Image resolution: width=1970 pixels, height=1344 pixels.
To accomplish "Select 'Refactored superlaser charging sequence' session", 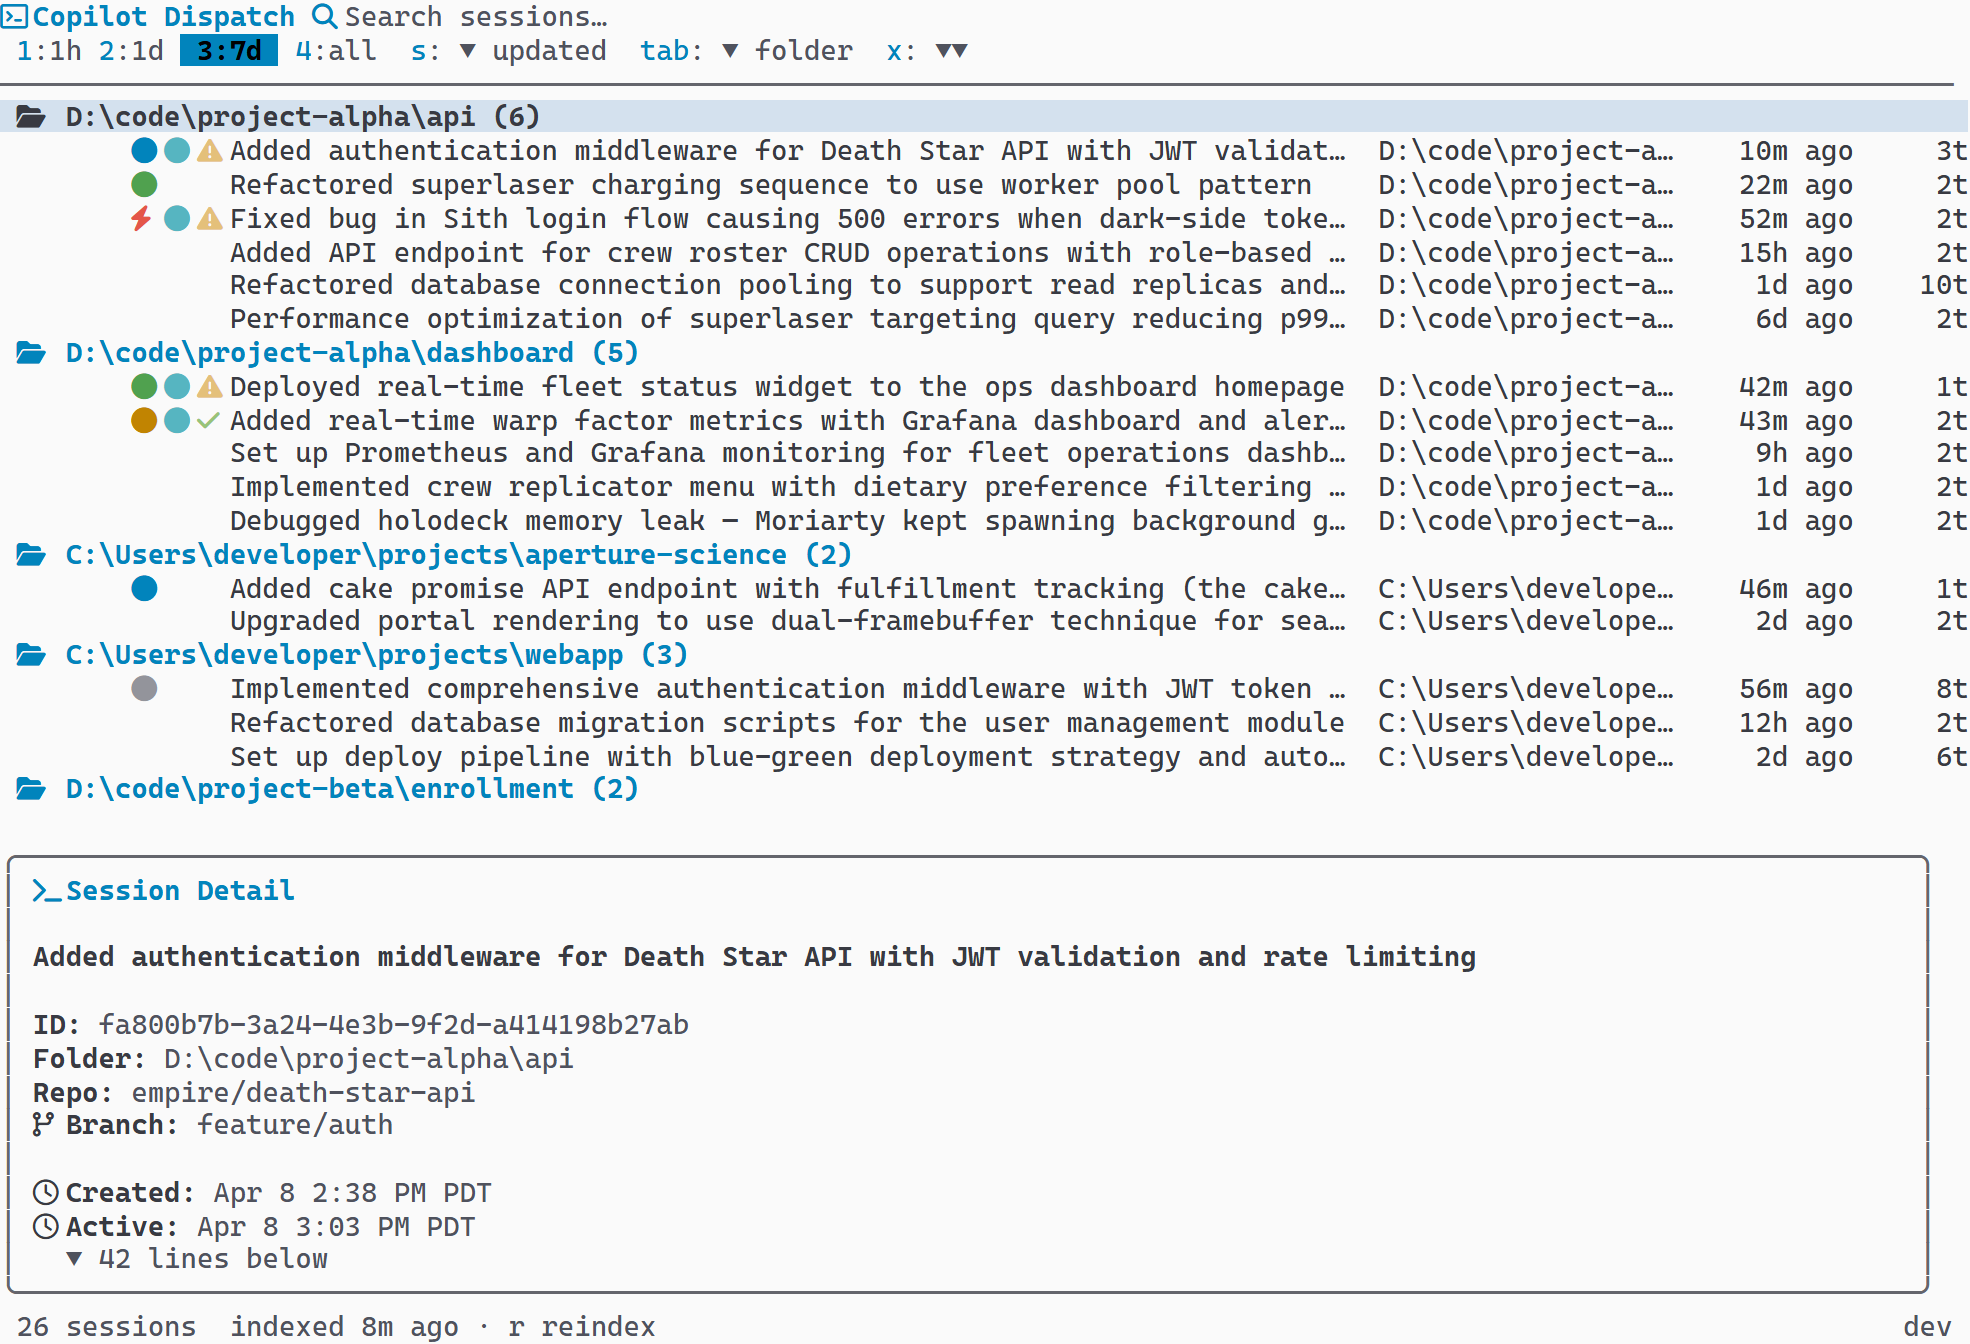I will point(985,185).
